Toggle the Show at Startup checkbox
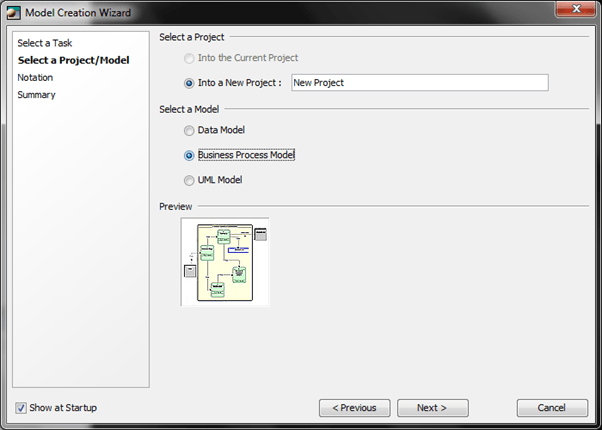602x430 pixels. point(22,408)
